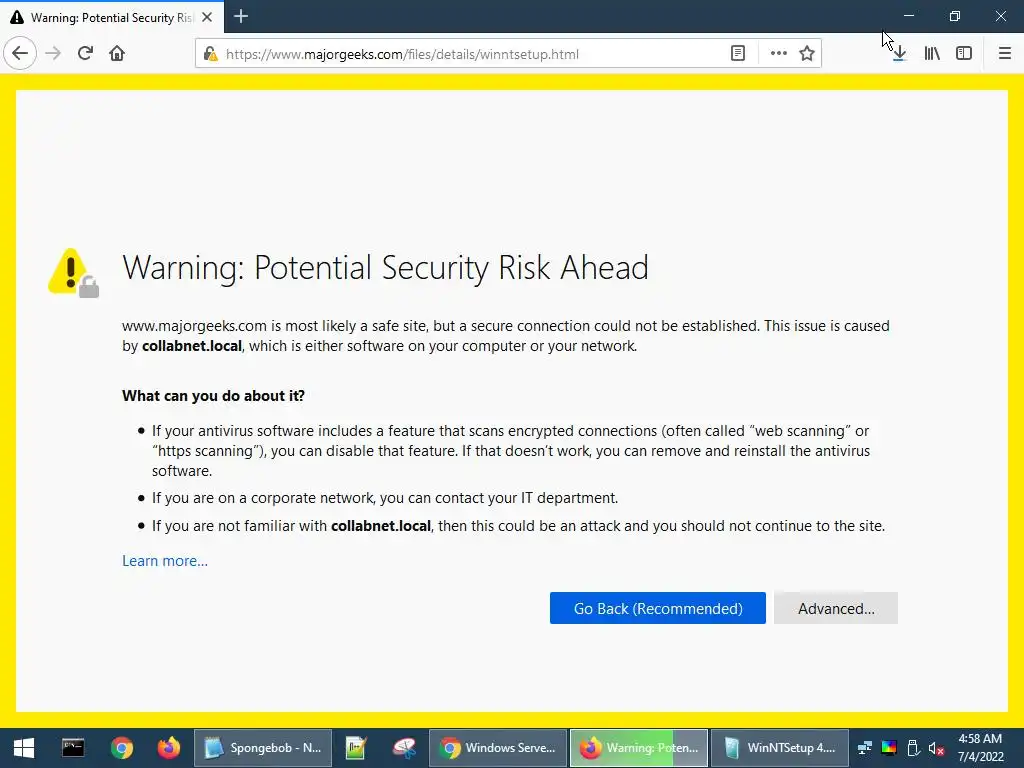Open a new tab
The image size is (1024, 768).
(x=241, y=16)
